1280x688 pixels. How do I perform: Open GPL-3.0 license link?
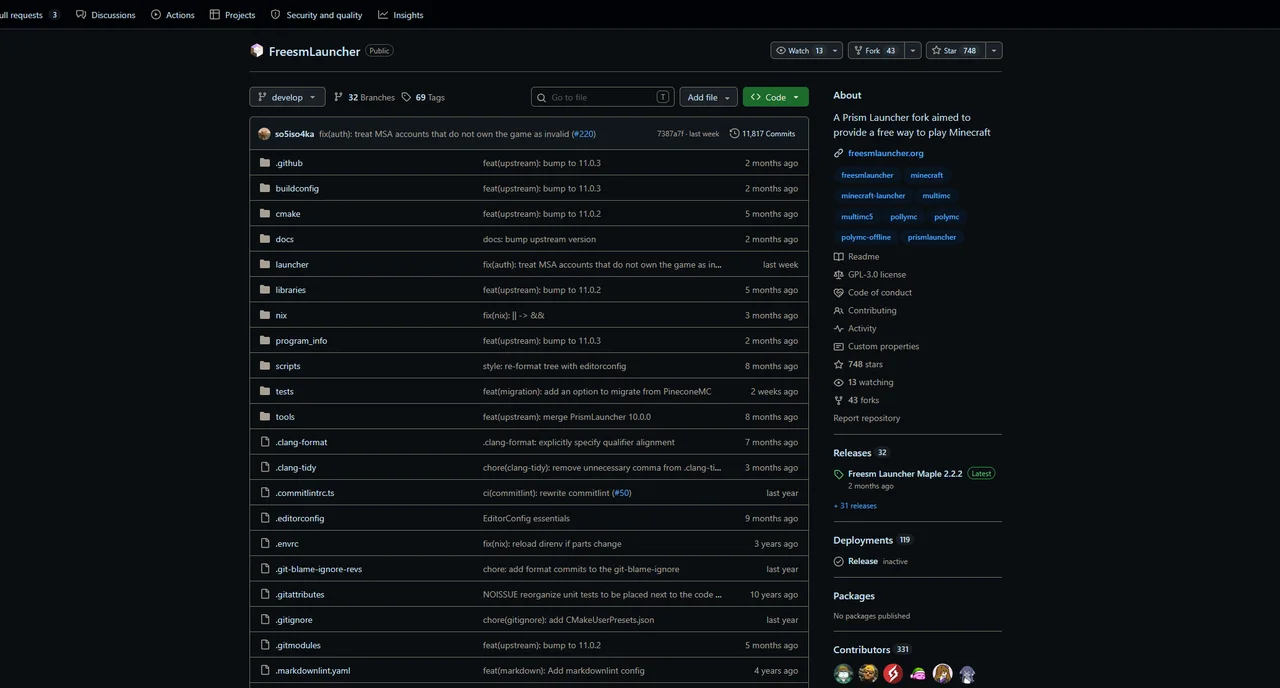[x=870, y=275]
